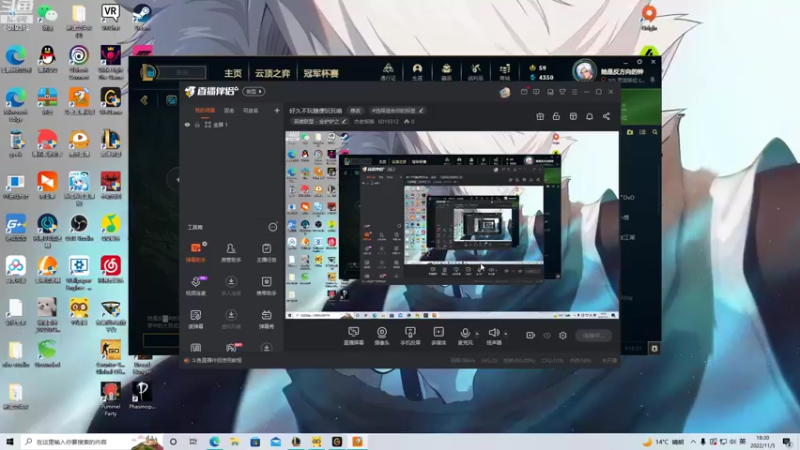Expand the system tray hidden icons arrow
The height and width of the screenshot is (450, 800).
pos(693,441)
